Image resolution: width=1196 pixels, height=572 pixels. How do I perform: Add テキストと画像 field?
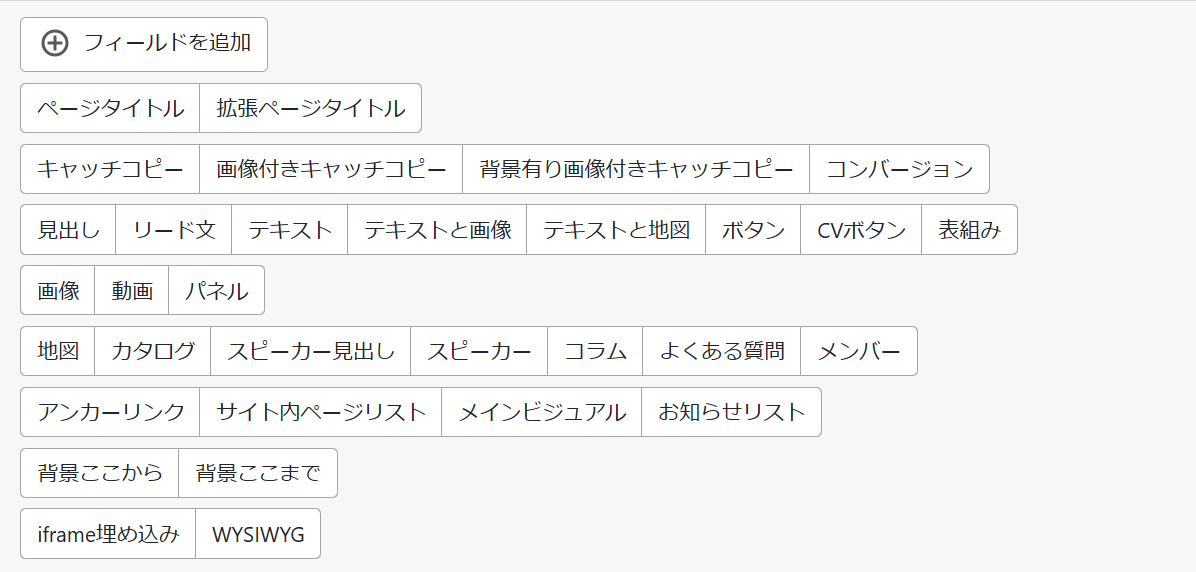[x=437, y=230]
